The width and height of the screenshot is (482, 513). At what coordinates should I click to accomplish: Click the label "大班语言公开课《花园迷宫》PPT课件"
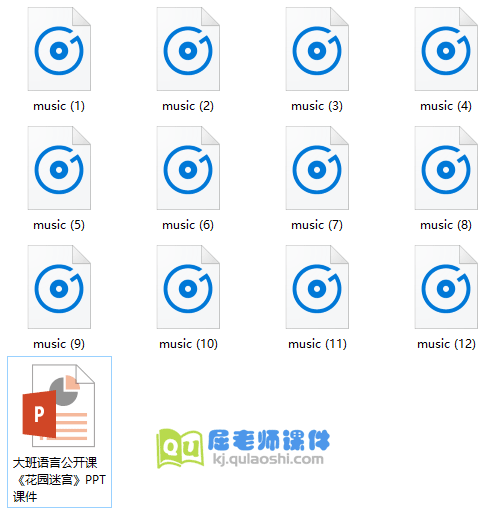(59, 480)
